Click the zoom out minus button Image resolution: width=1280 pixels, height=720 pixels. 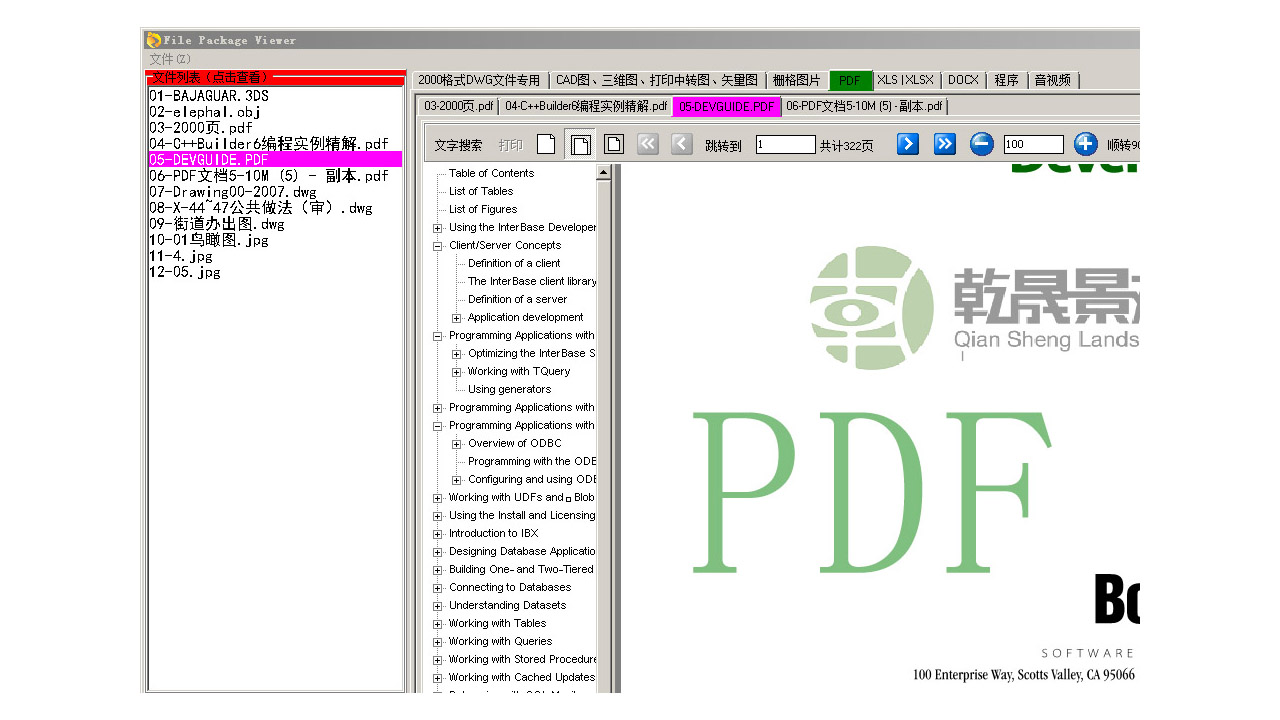tap(982, 144)
